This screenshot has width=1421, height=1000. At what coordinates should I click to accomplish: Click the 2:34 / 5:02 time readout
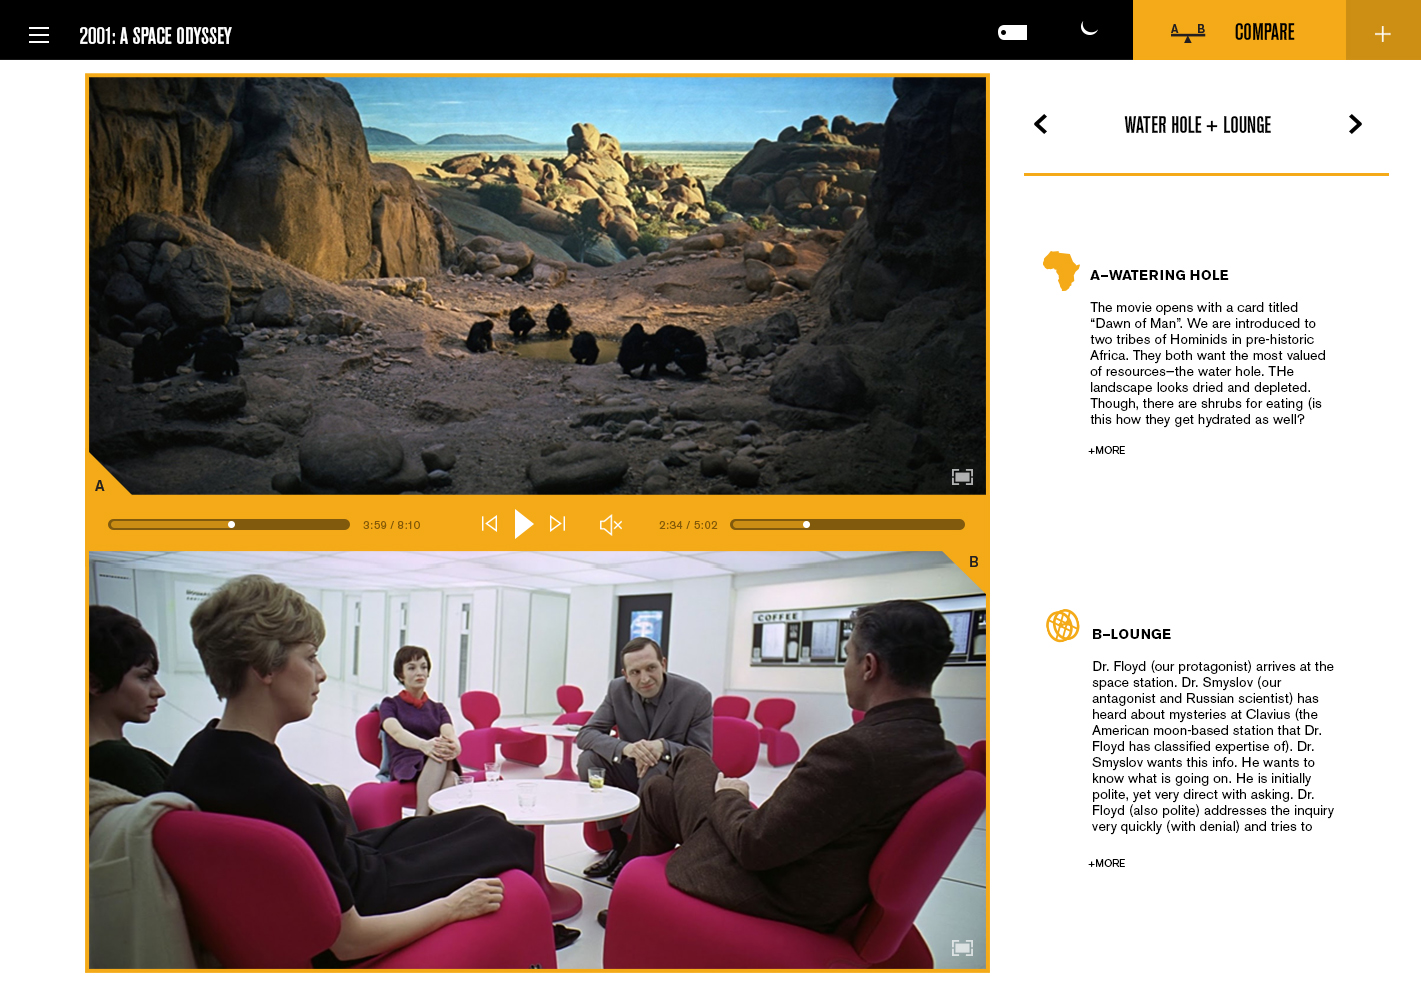688,525
